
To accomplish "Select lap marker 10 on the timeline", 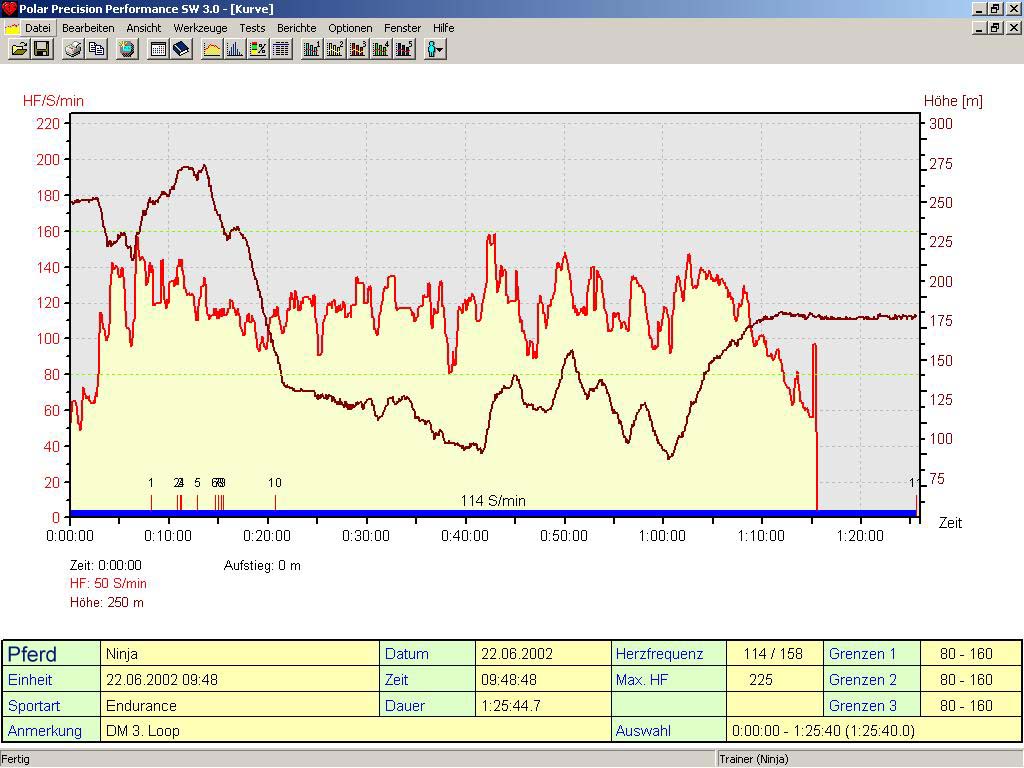I will (x=275, y=483).
